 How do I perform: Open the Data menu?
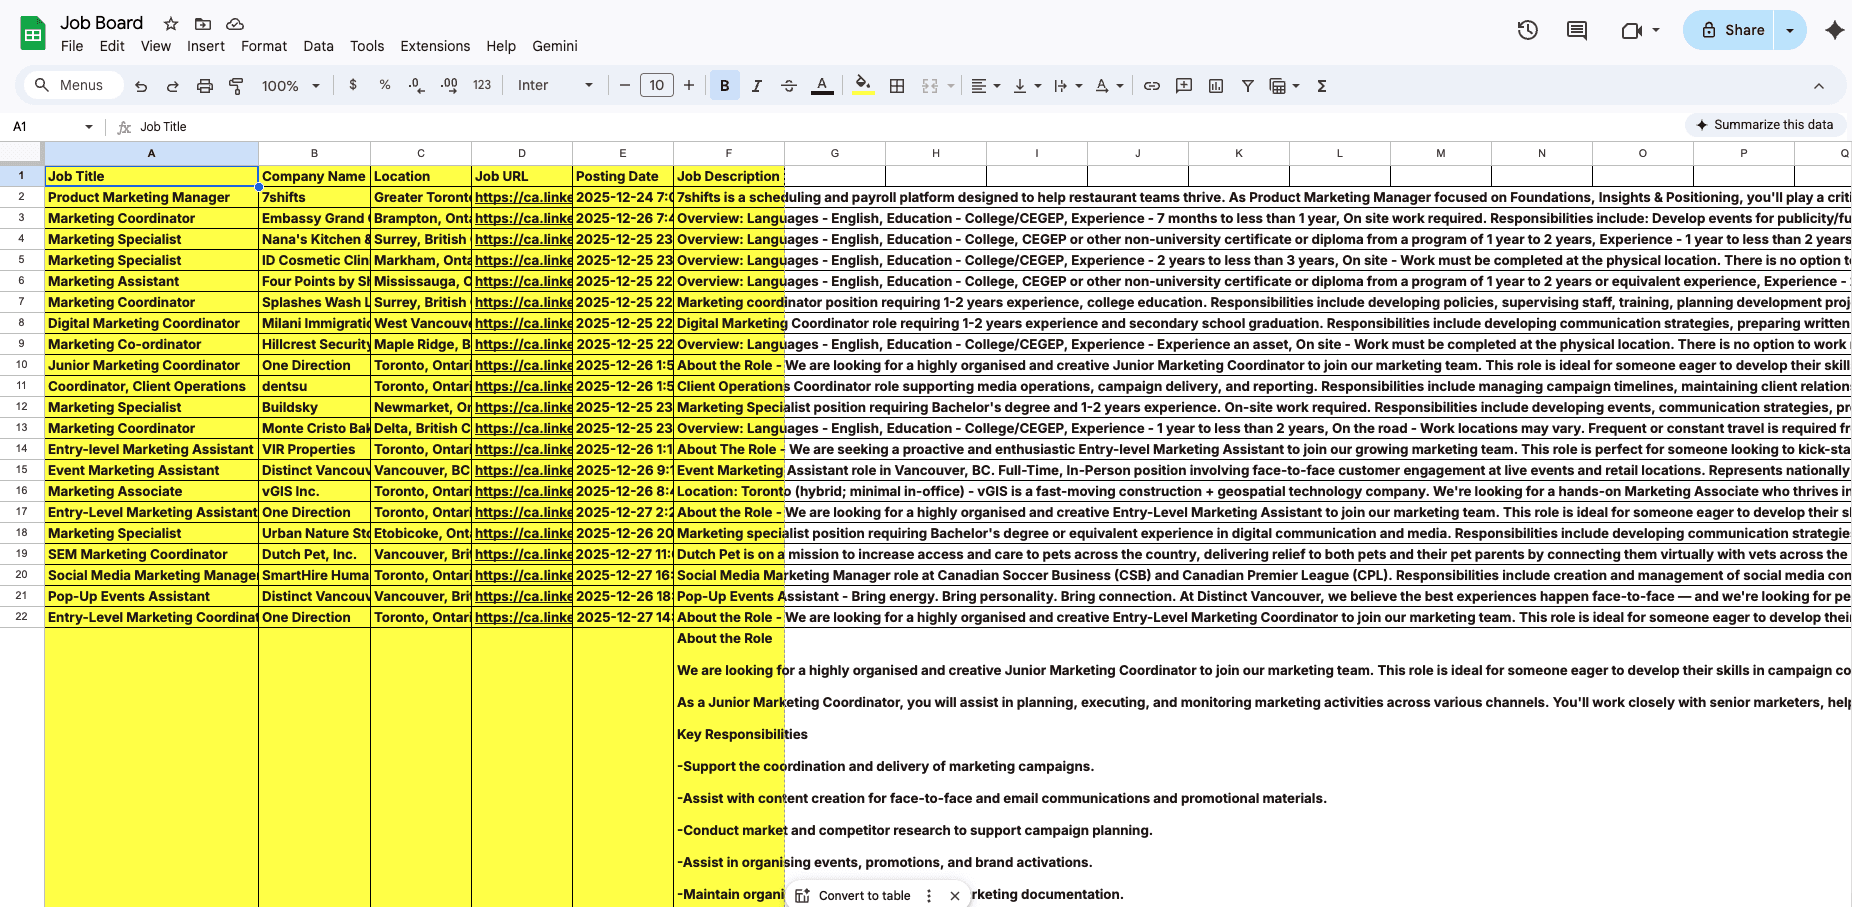pos(318,46)
